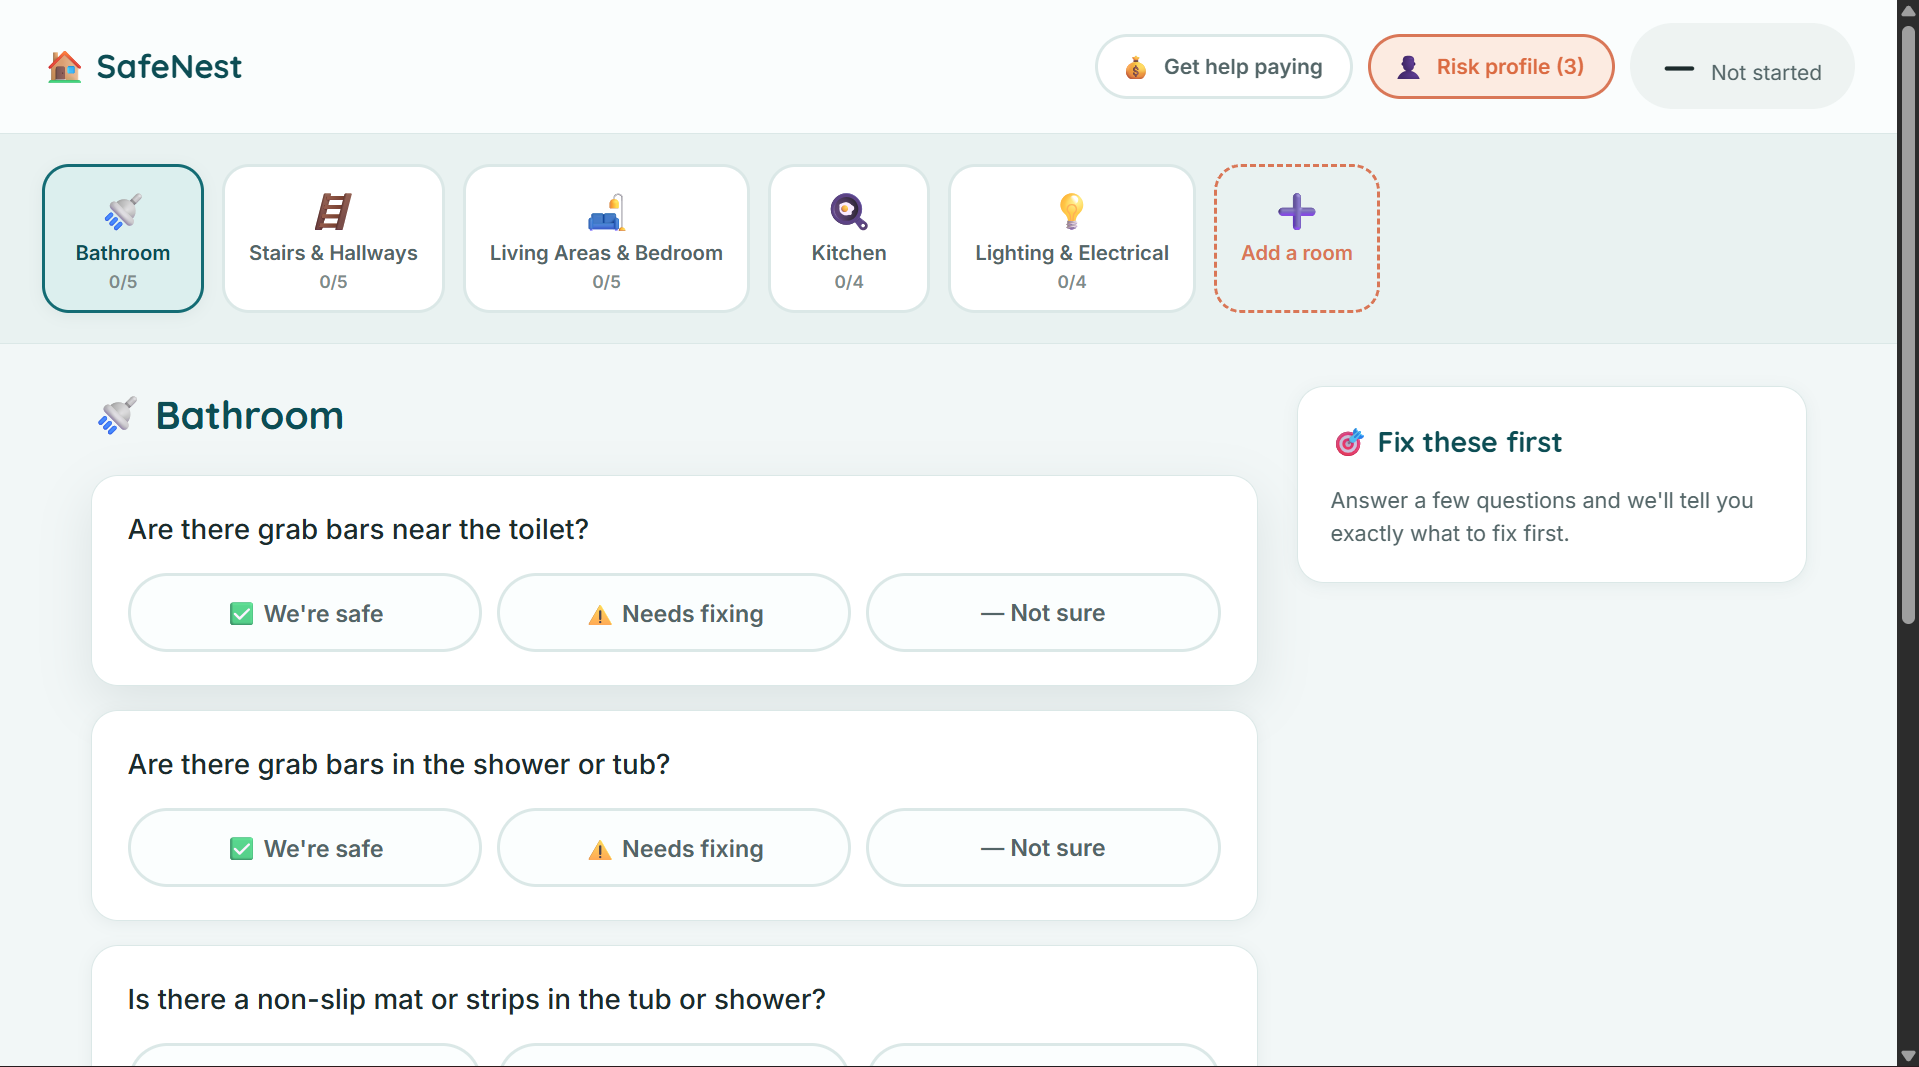Screen dimensions: 1919x1067
Task: Click the frying pan Kitchen icon
Action: pyautogui.click(x=849, y=212)
